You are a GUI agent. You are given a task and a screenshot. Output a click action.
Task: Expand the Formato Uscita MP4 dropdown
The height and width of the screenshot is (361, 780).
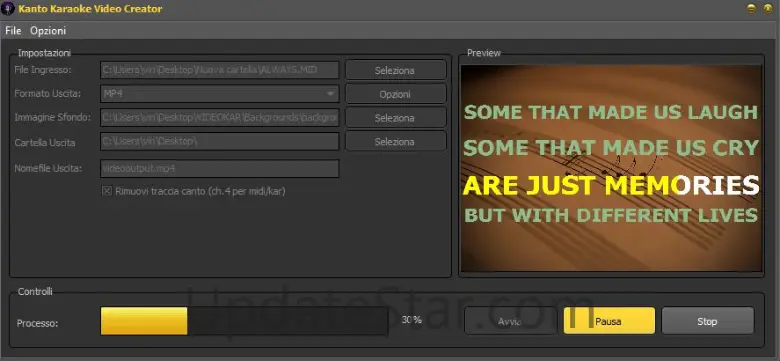(x=330, y=93)
